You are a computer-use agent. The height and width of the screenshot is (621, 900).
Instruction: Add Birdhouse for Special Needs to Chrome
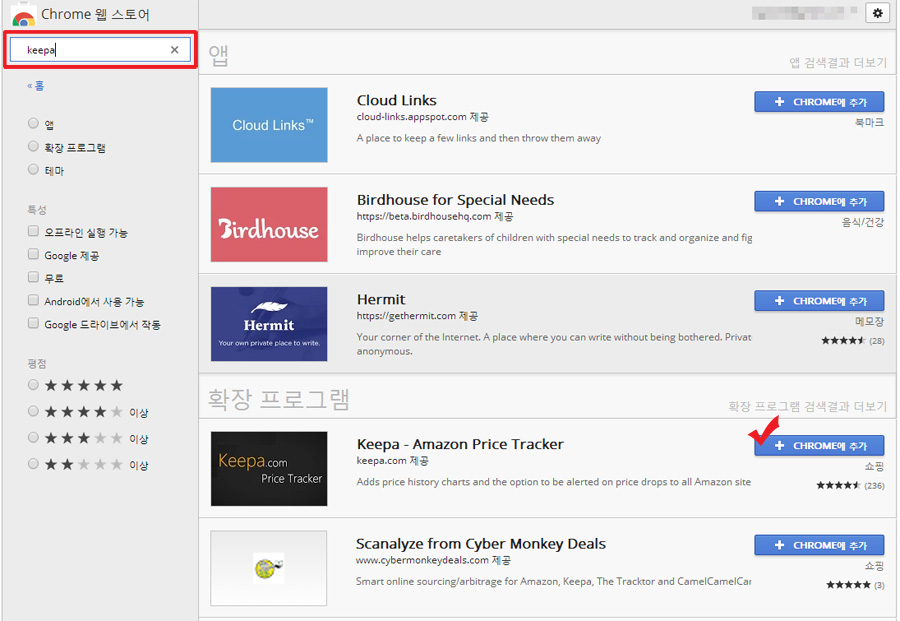pyautogui.click(x=819, y=201)
